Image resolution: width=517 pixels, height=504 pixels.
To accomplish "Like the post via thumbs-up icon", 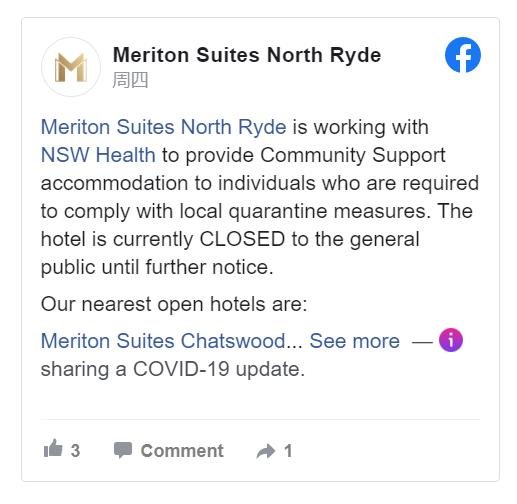I will coord(53,448).
